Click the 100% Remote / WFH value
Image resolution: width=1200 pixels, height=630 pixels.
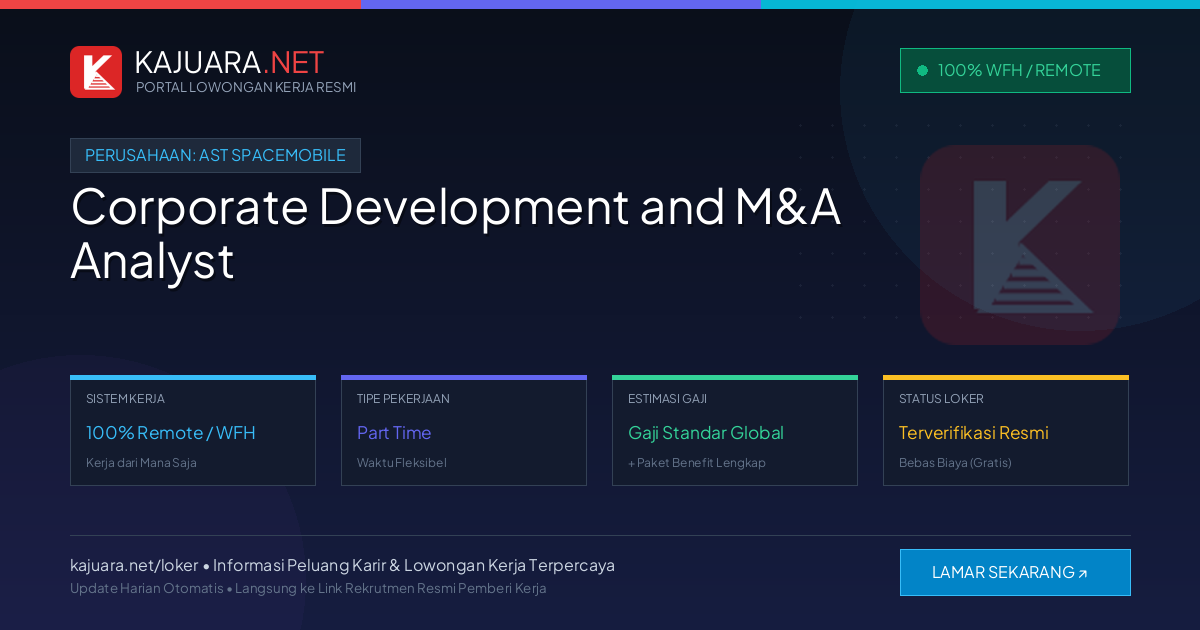[x=171, y=433]
